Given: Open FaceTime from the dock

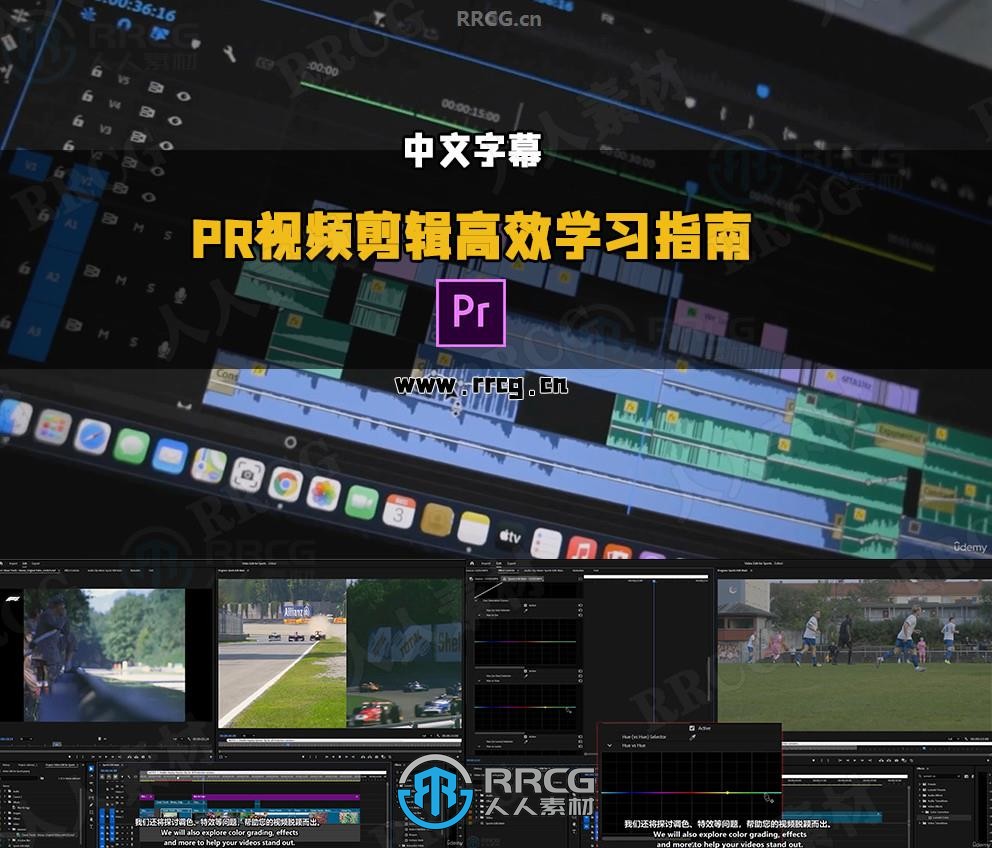Looking at the screenshot, I should pyautogui.click(x=361, y=503).
